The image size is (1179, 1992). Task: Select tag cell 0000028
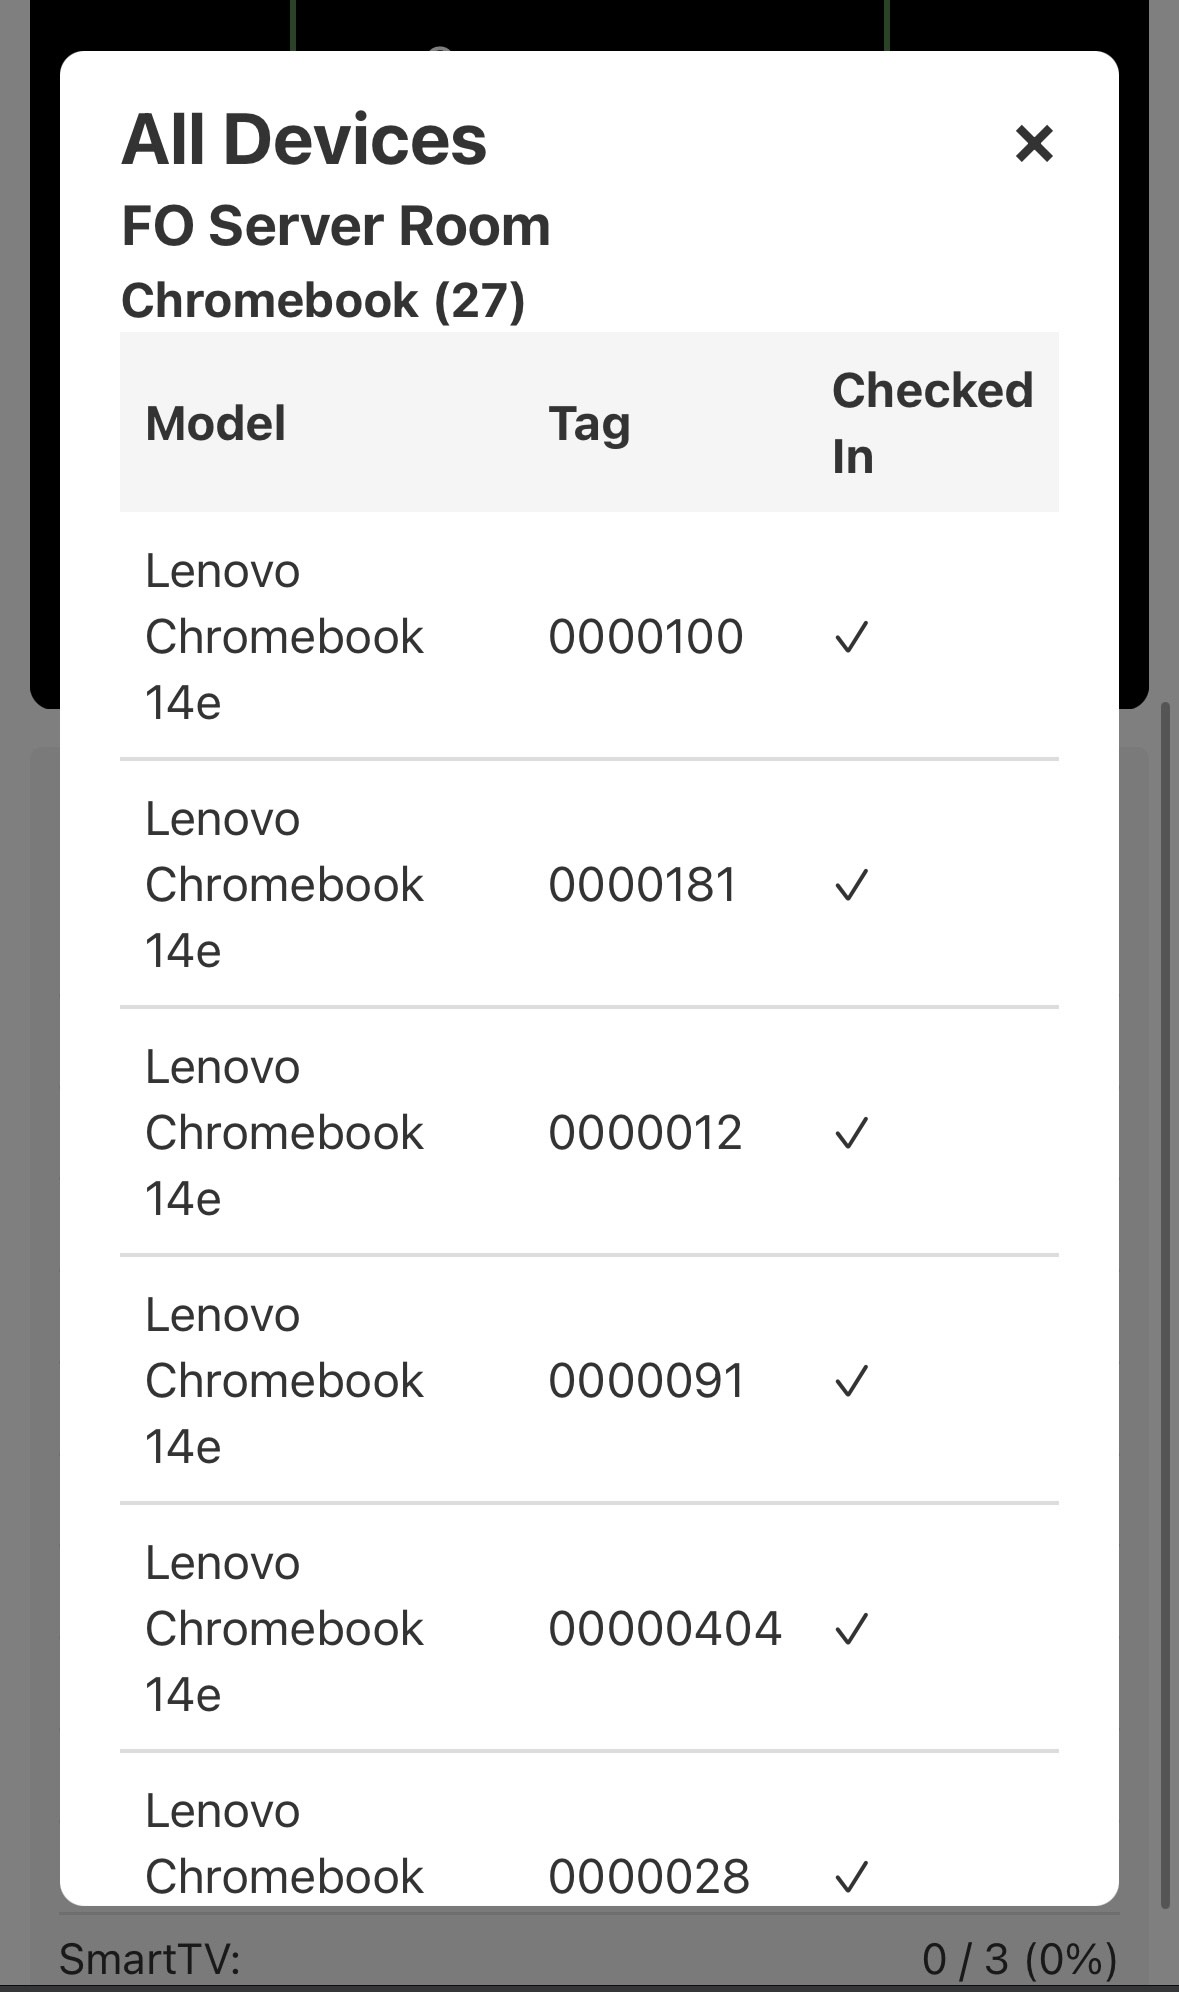[649, 1877]
